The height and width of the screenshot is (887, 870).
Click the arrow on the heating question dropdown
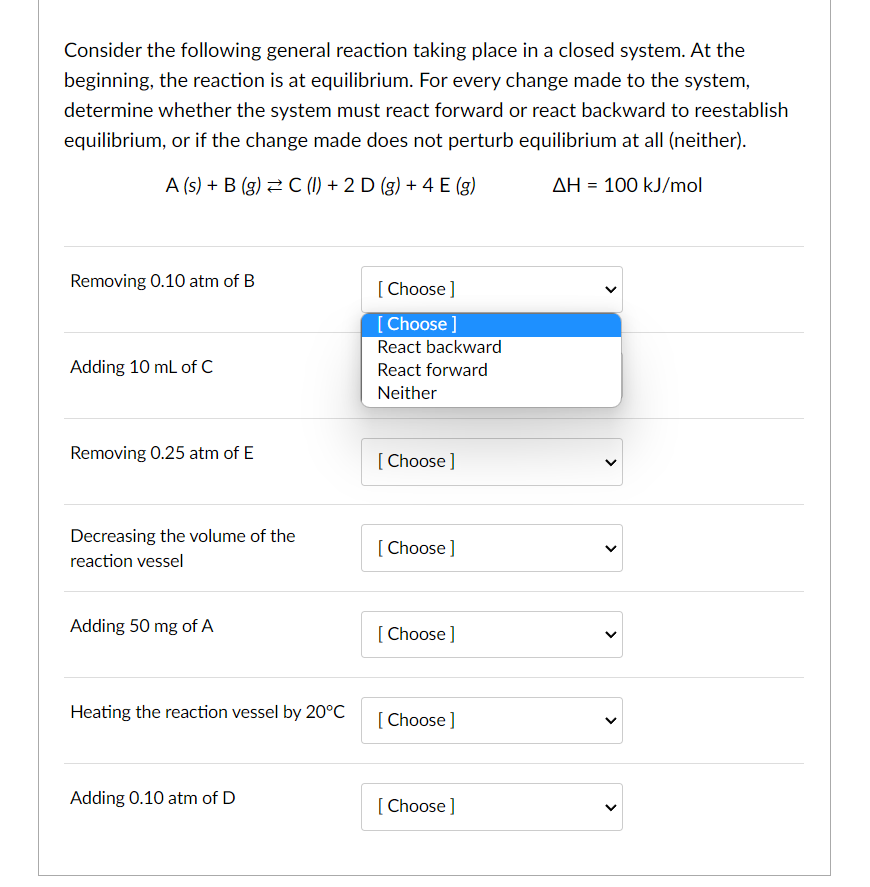tap(609, 720)
